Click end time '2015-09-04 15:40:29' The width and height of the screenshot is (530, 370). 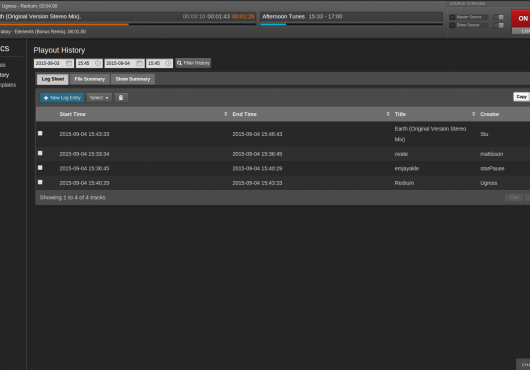(257, 168)
